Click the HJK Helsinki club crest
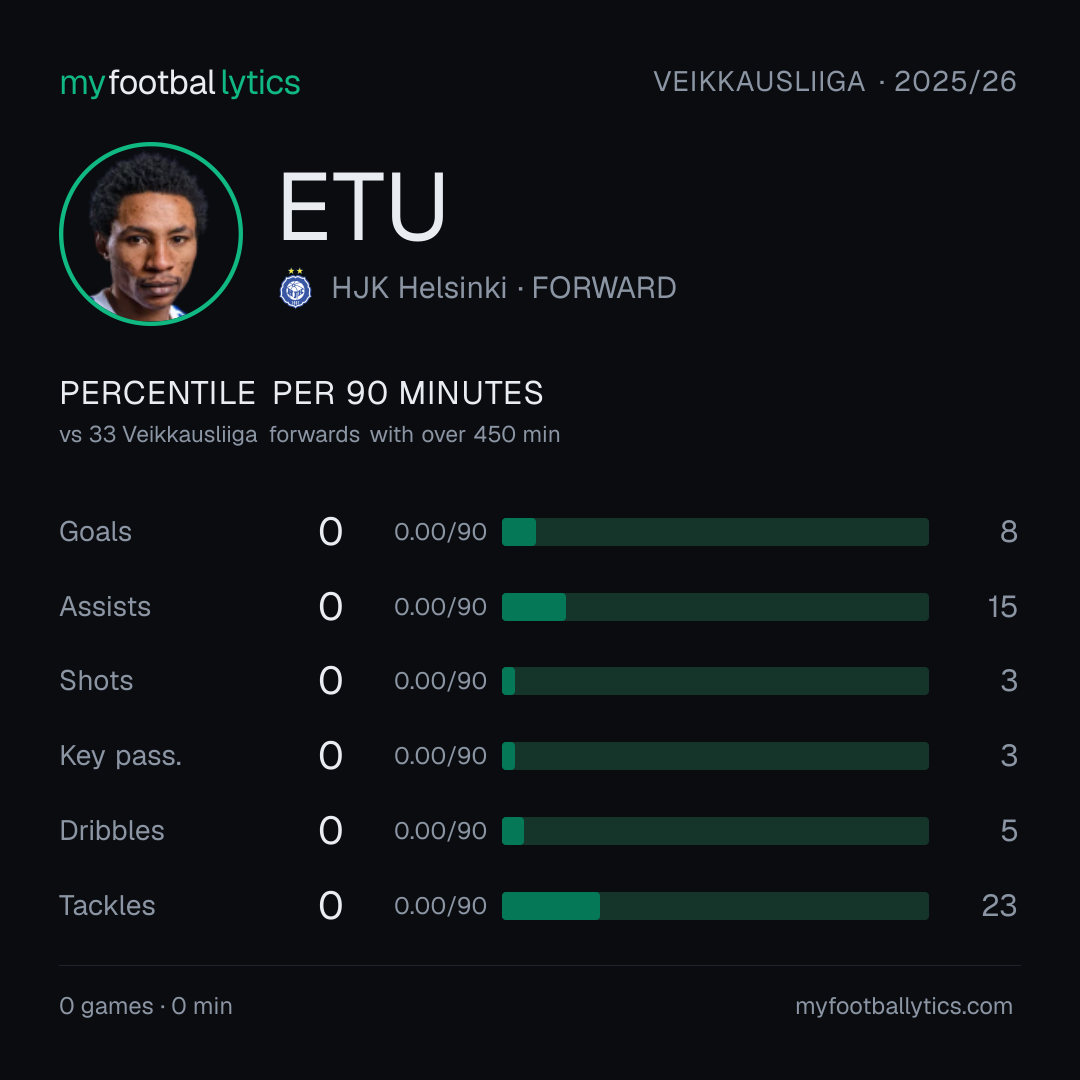 pyautogui.click(x=295, y=288)
